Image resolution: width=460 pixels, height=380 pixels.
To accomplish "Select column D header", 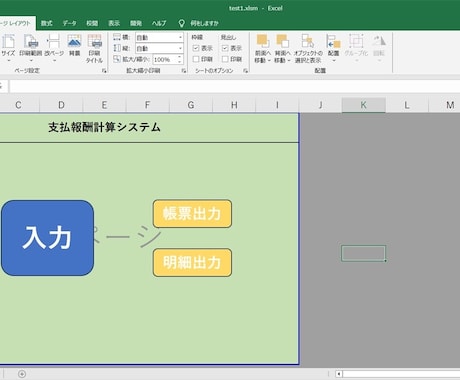I will pos(61,105).
